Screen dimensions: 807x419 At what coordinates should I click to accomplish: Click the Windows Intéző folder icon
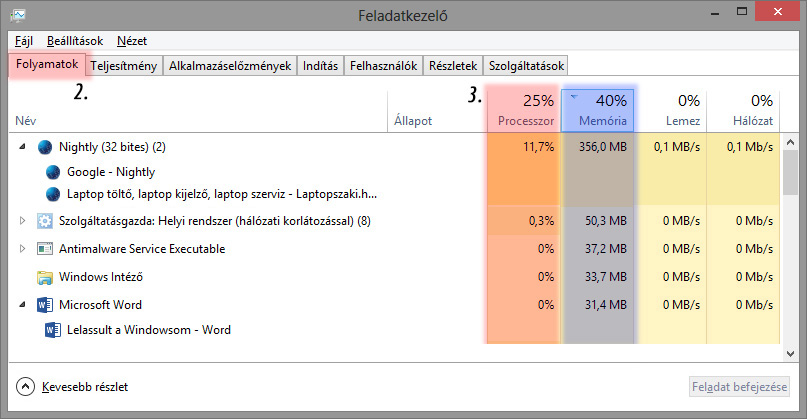[x=45, y=276]
